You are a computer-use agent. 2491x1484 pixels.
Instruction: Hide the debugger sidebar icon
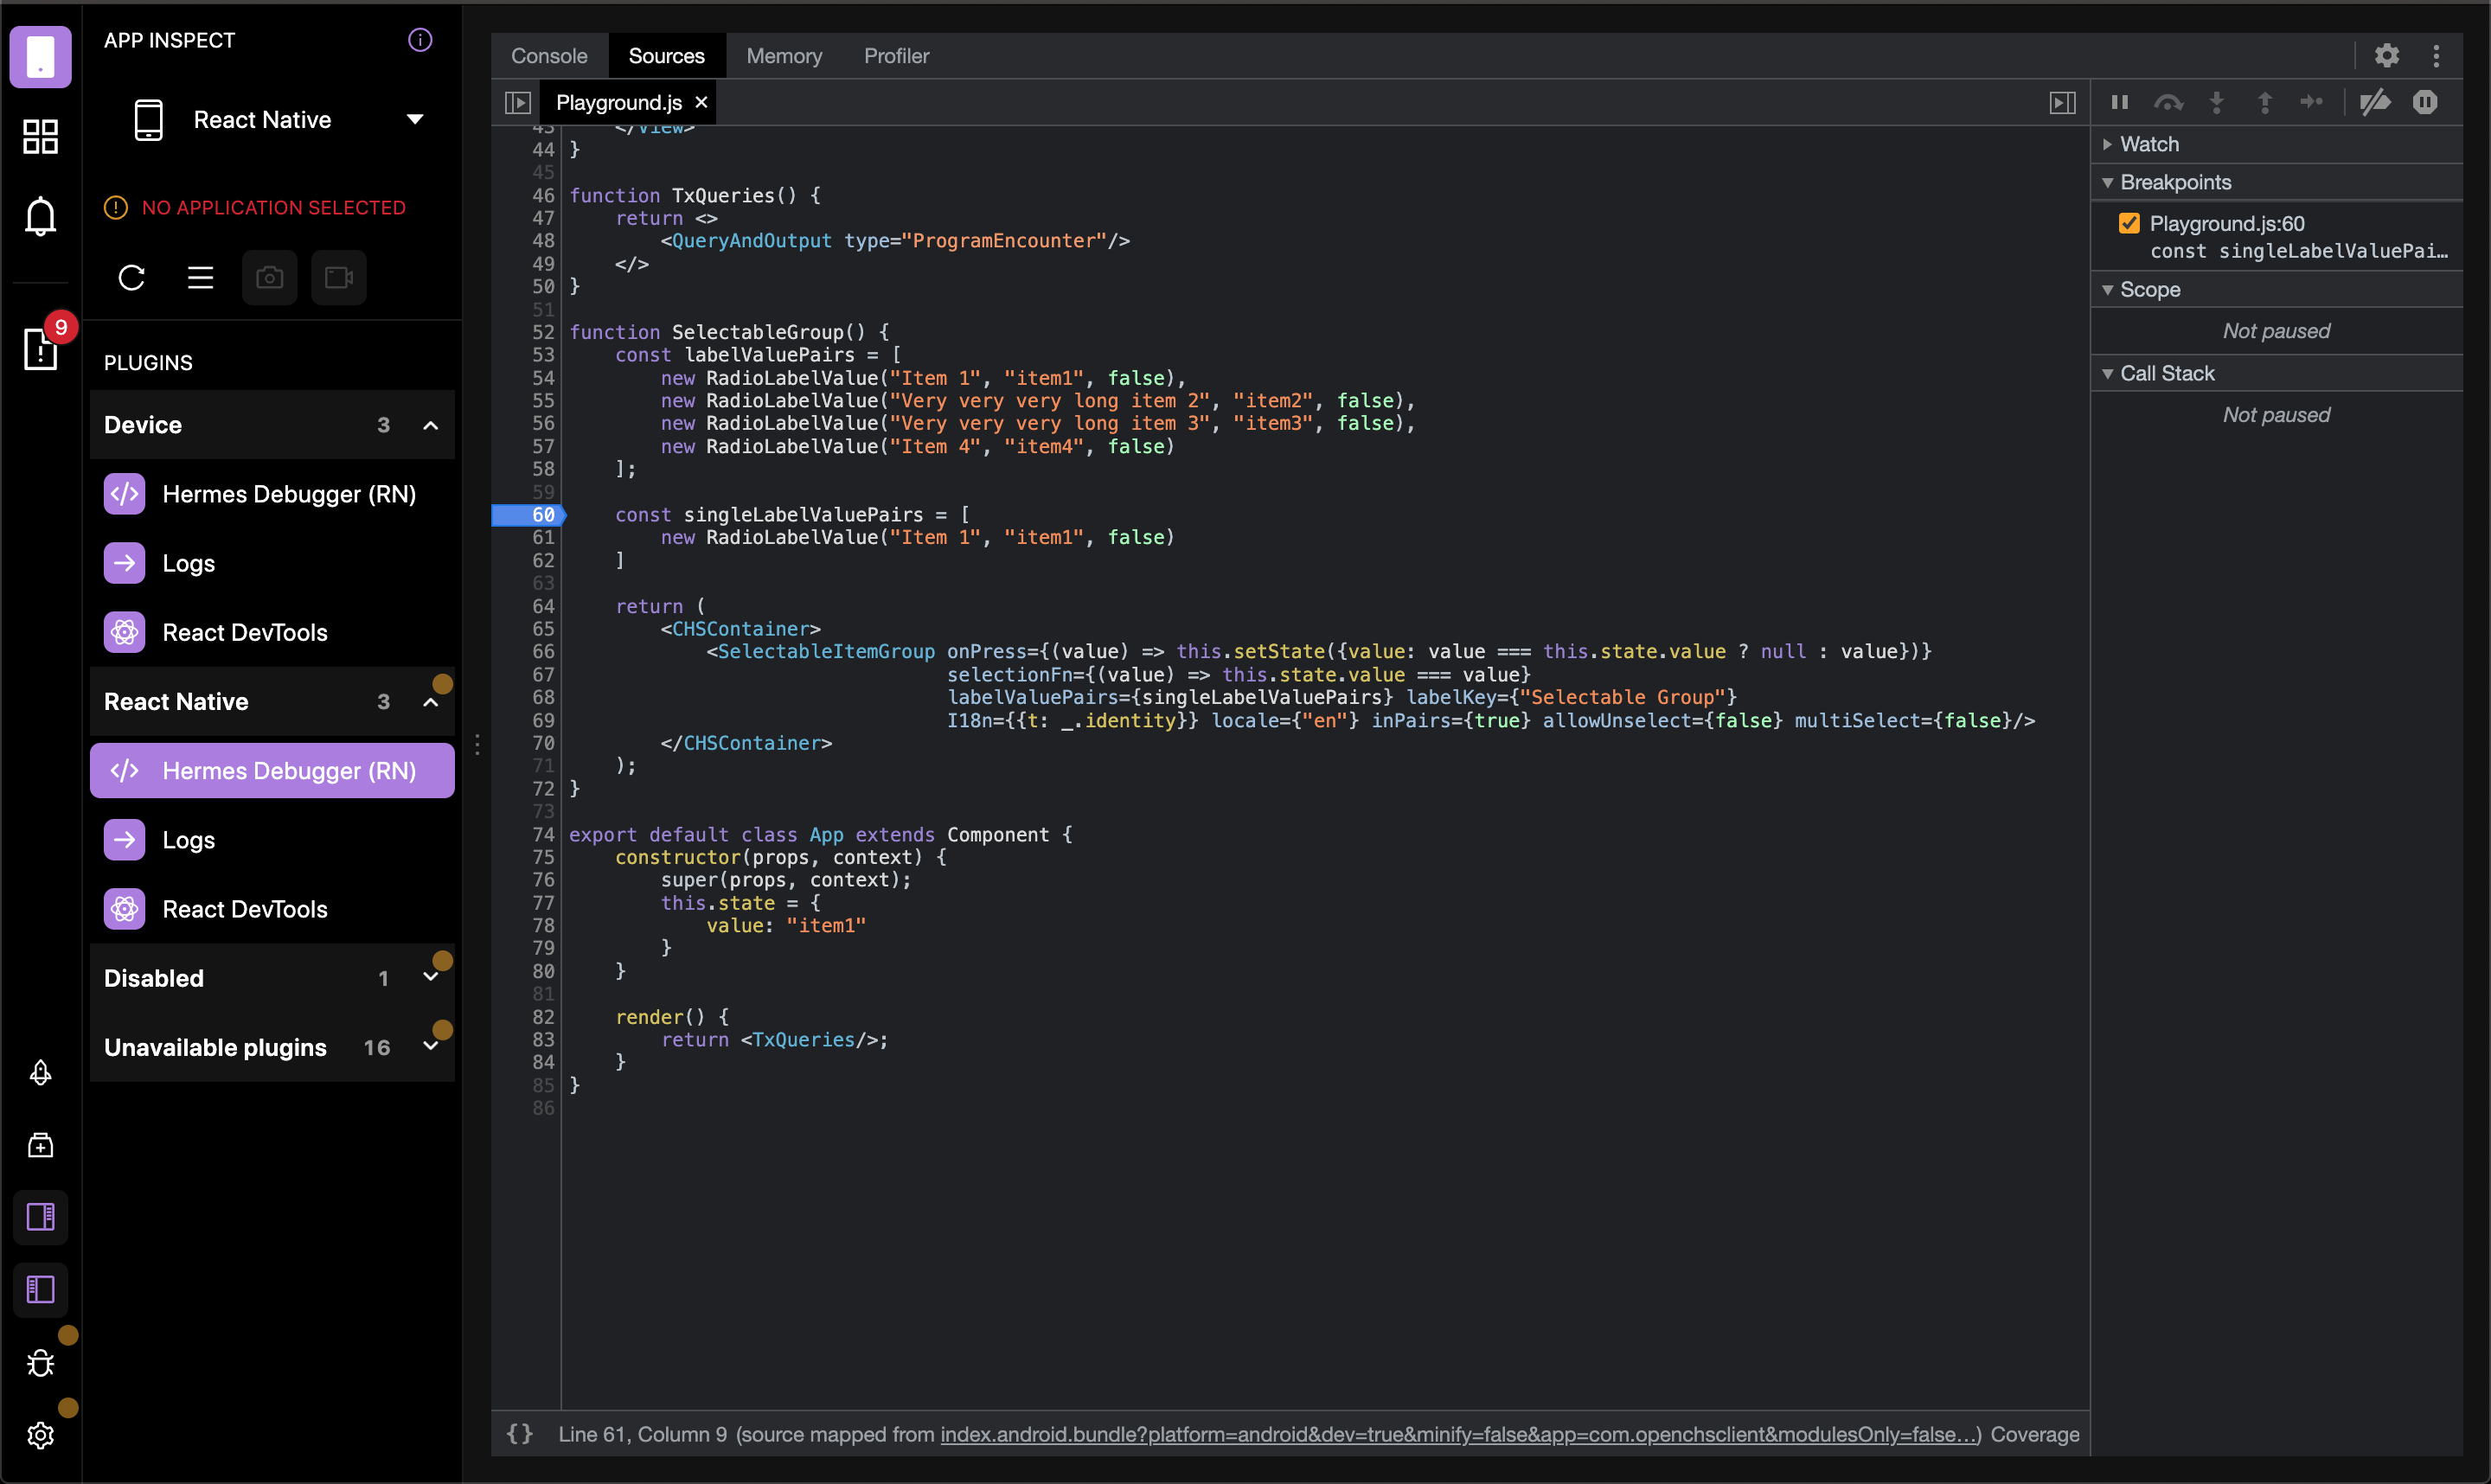click(2062, 103)
